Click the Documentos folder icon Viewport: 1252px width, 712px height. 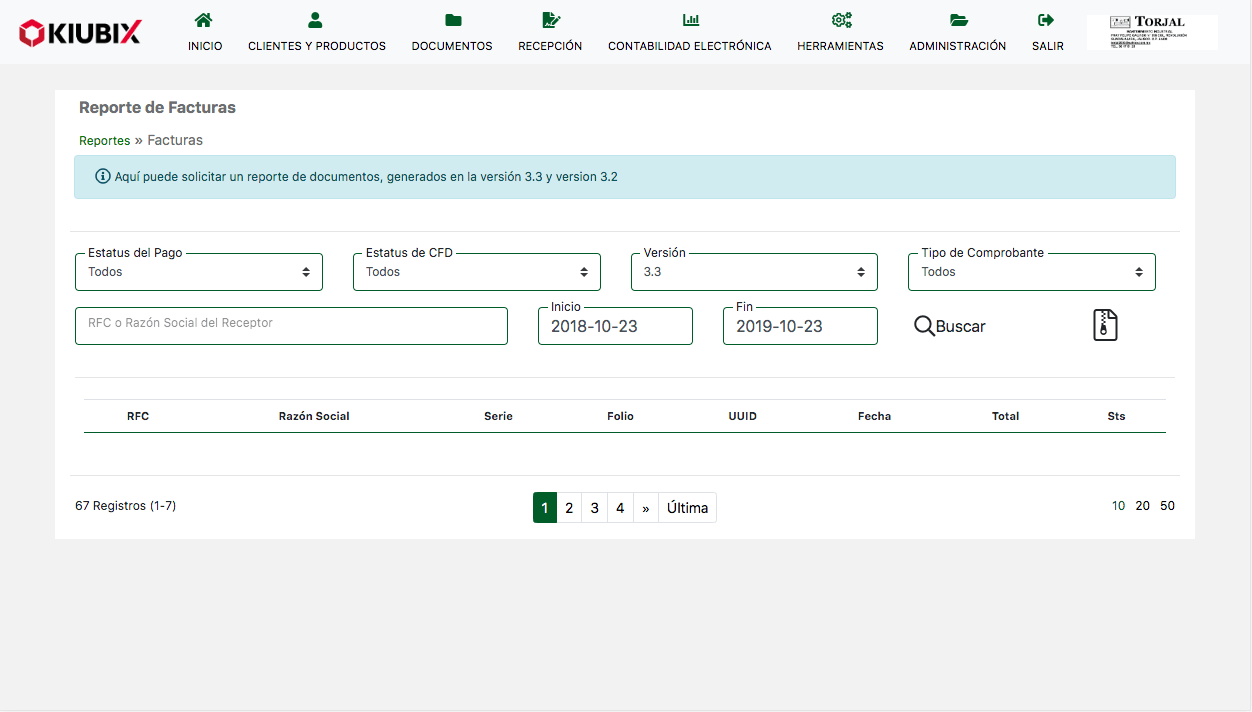tap(452, 20)
